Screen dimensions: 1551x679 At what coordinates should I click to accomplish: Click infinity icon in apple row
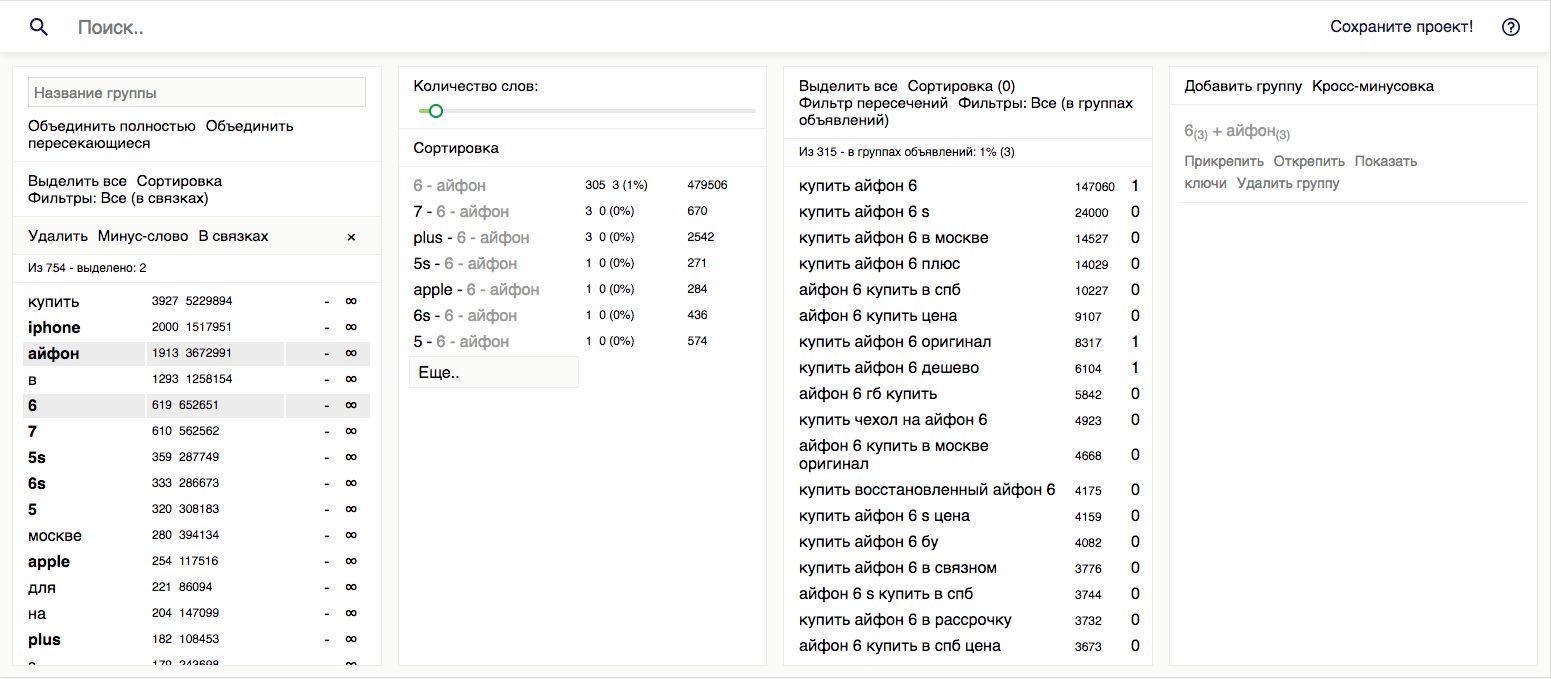351,561
